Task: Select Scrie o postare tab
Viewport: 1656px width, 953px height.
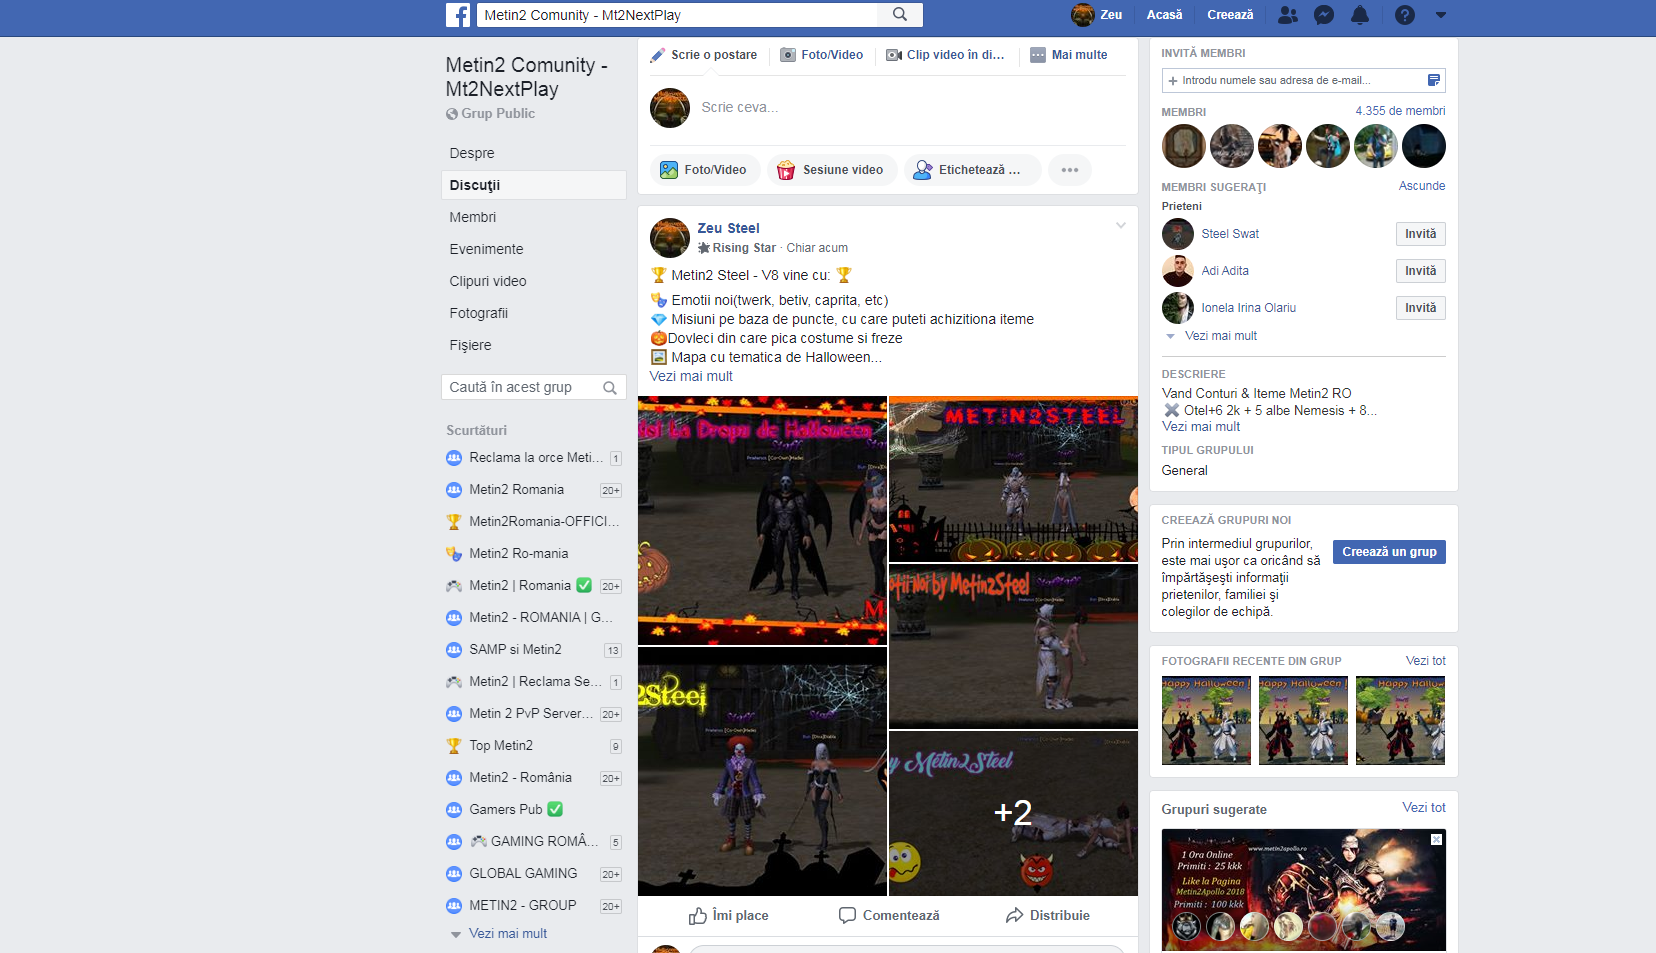Action: point(704,55)
